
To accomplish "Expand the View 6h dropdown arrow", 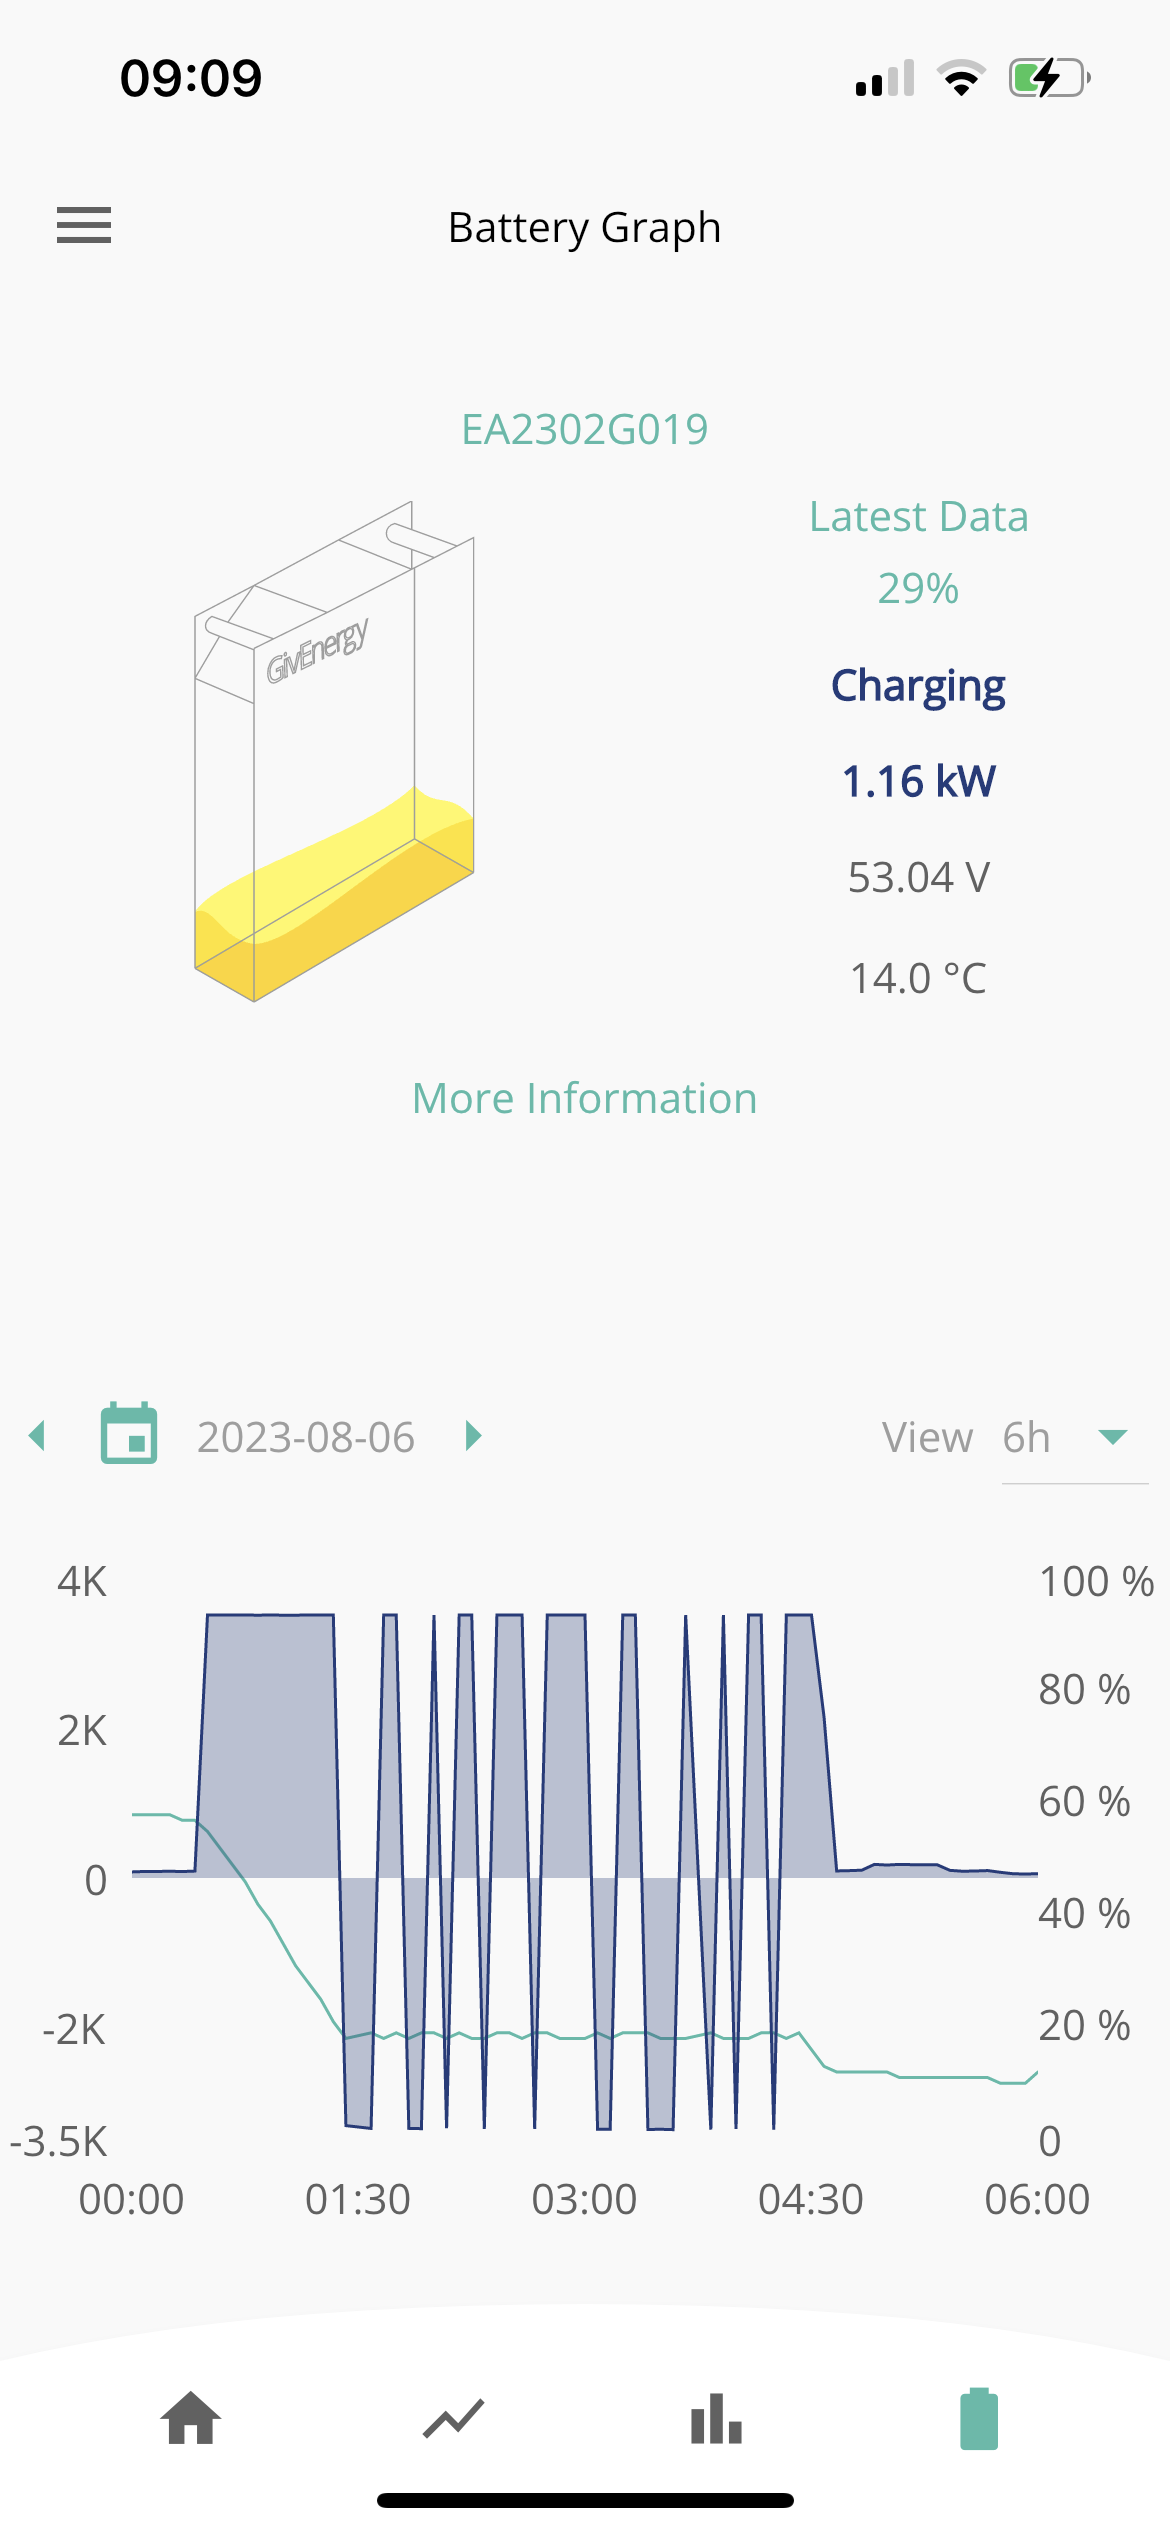I will pyautogui.click(x=1113, y=1437).
